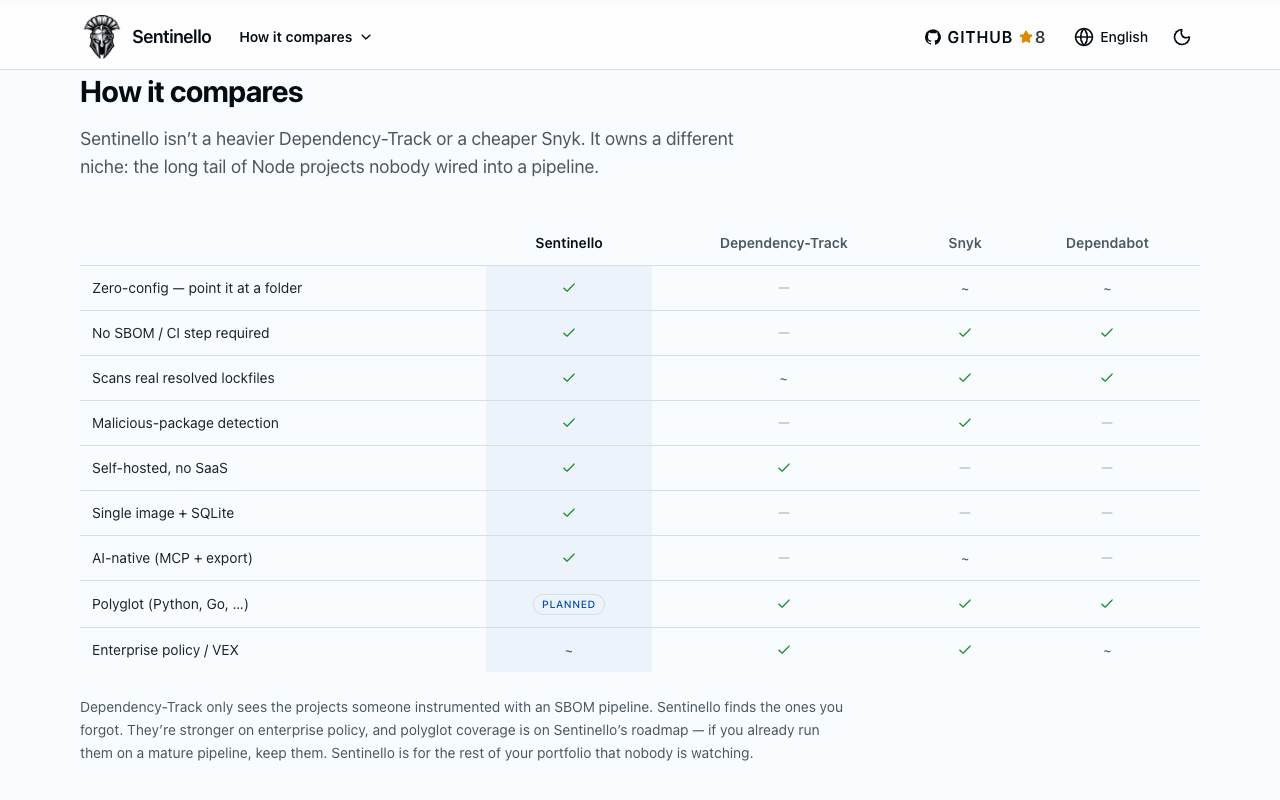The image size is (1280, 800).
Task: Click the 'Malicious-package detection' row label
Action: tap(185, 423)
